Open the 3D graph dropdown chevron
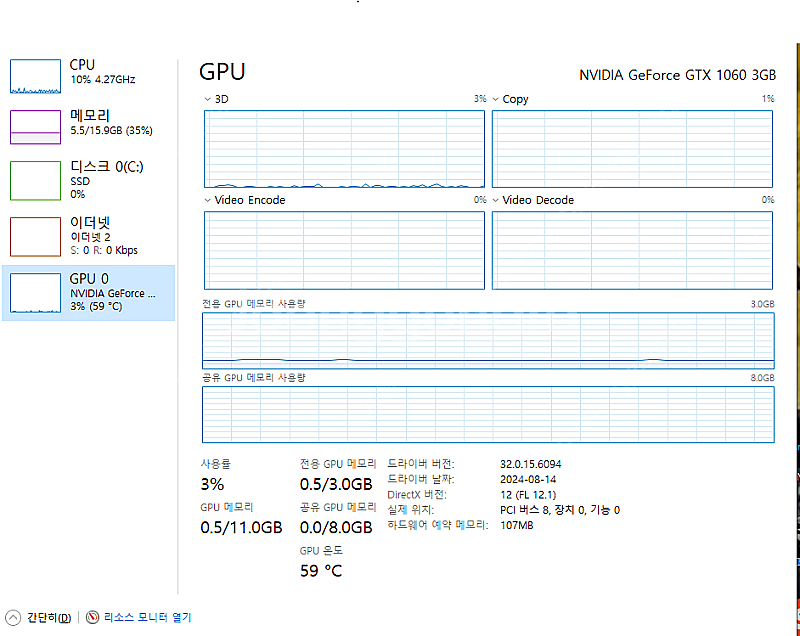 click(207, 99)
